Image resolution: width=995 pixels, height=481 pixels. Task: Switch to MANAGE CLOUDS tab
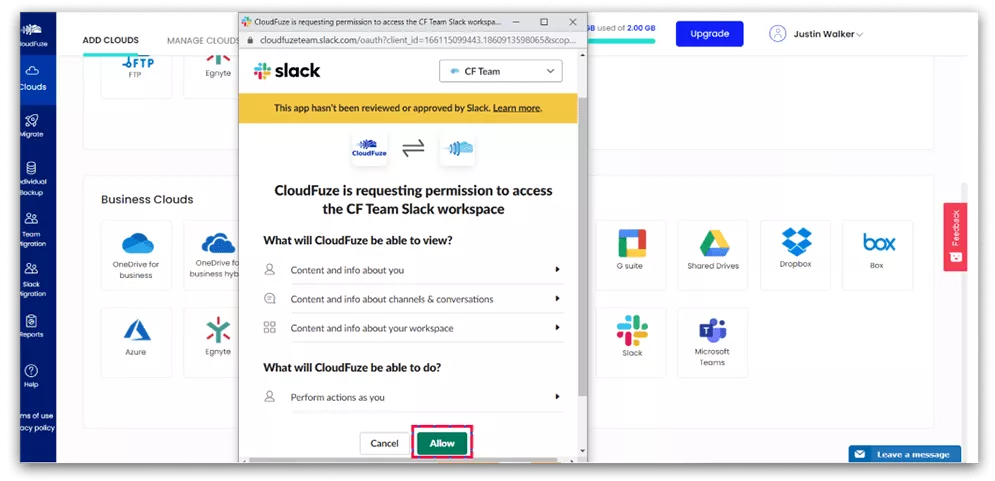point(203,41)
